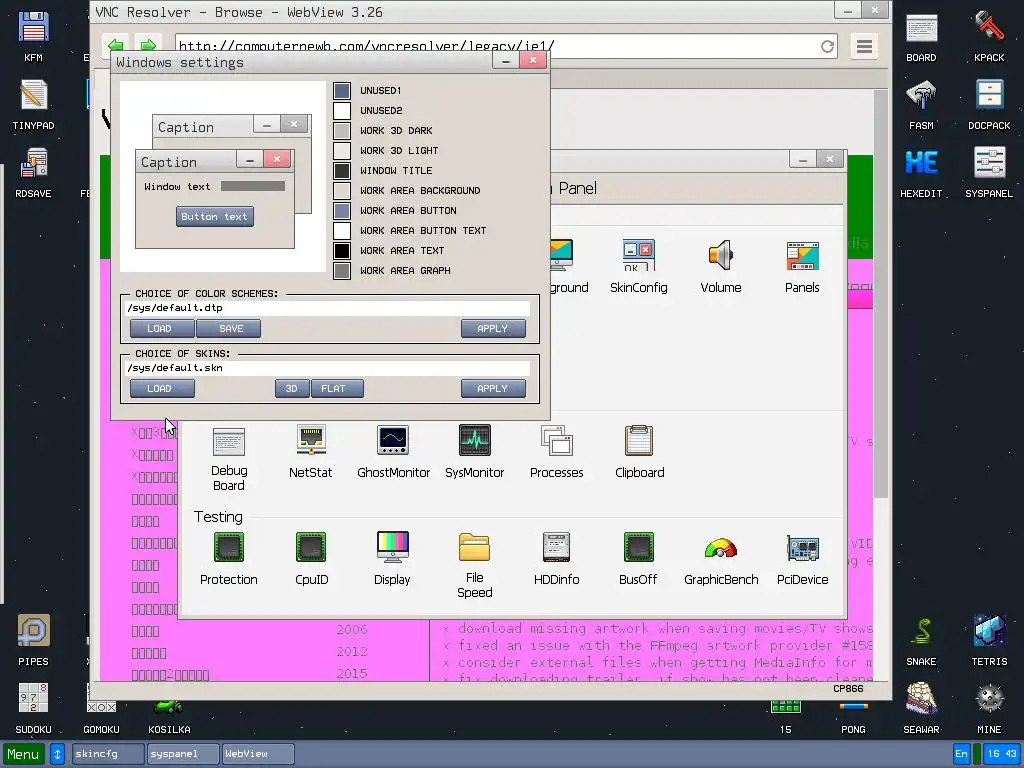Screen dimensions: 1024x768
Task: Pick the UNUSED1 color swatch
Action: pos(342,90)
